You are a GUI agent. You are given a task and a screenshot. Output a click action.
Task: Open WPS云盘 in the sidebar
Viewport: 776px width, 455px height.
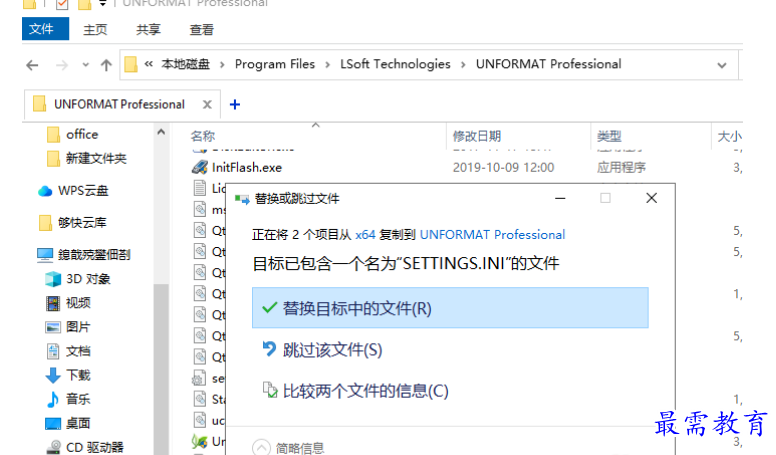coord(73,191)
